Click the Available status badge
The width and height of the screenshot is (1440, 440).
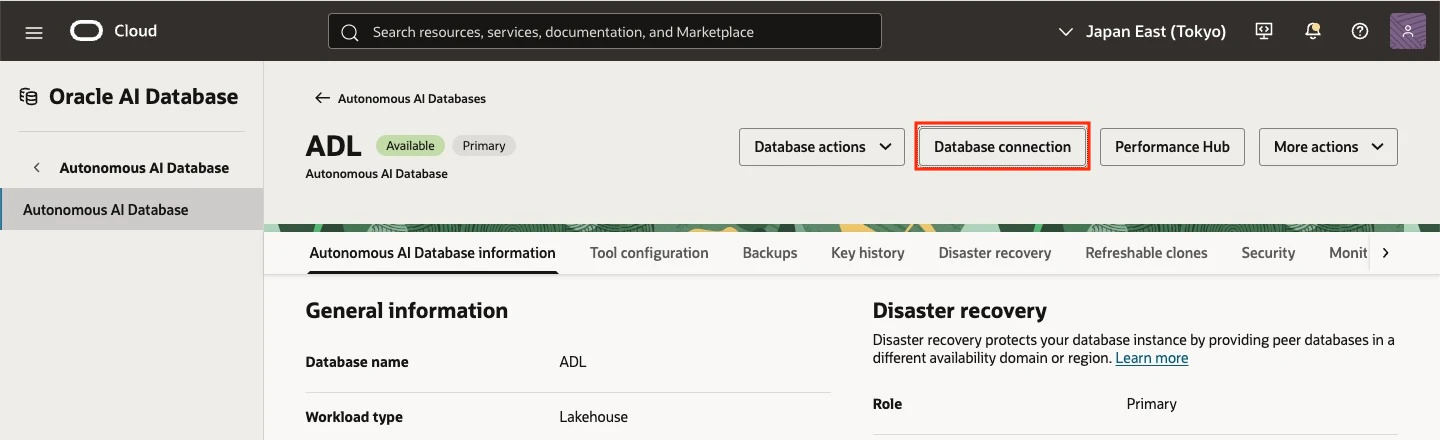tap(410, 146)
